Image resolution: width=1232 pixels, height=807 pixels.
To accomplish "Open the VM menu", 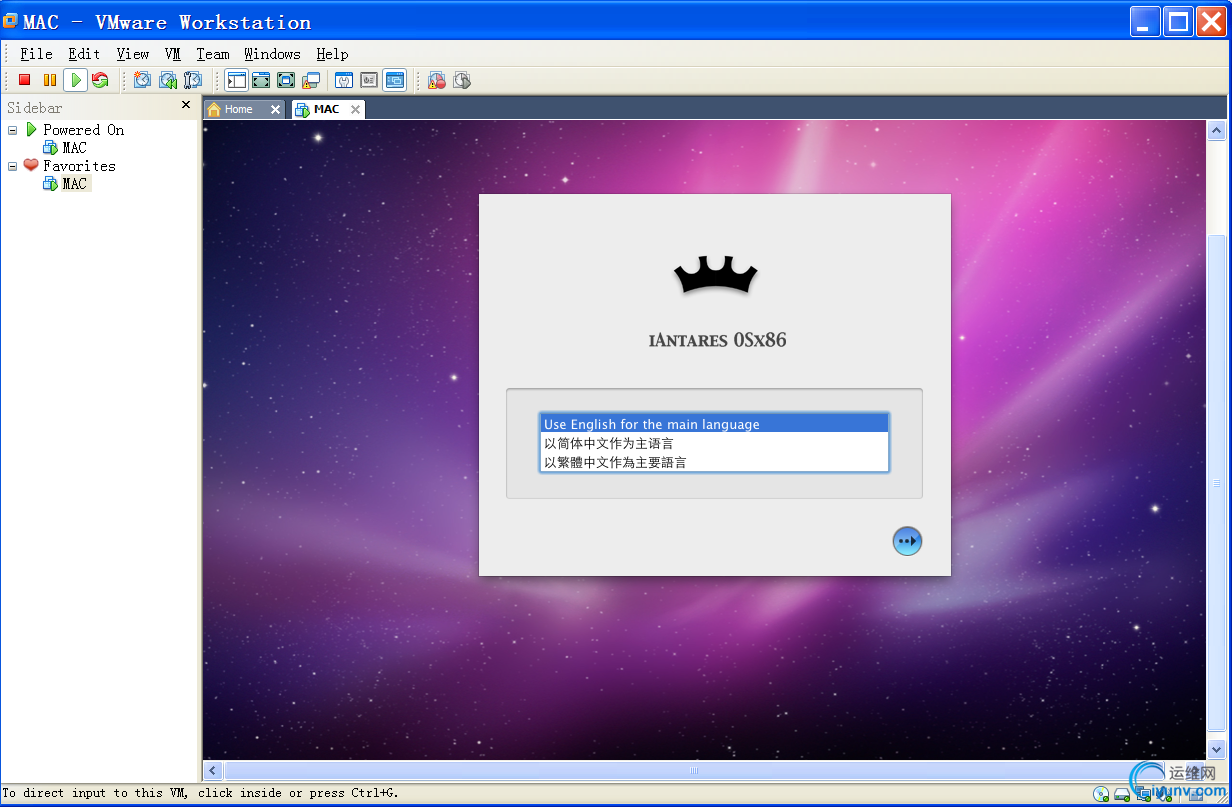I will pos(173,54).
